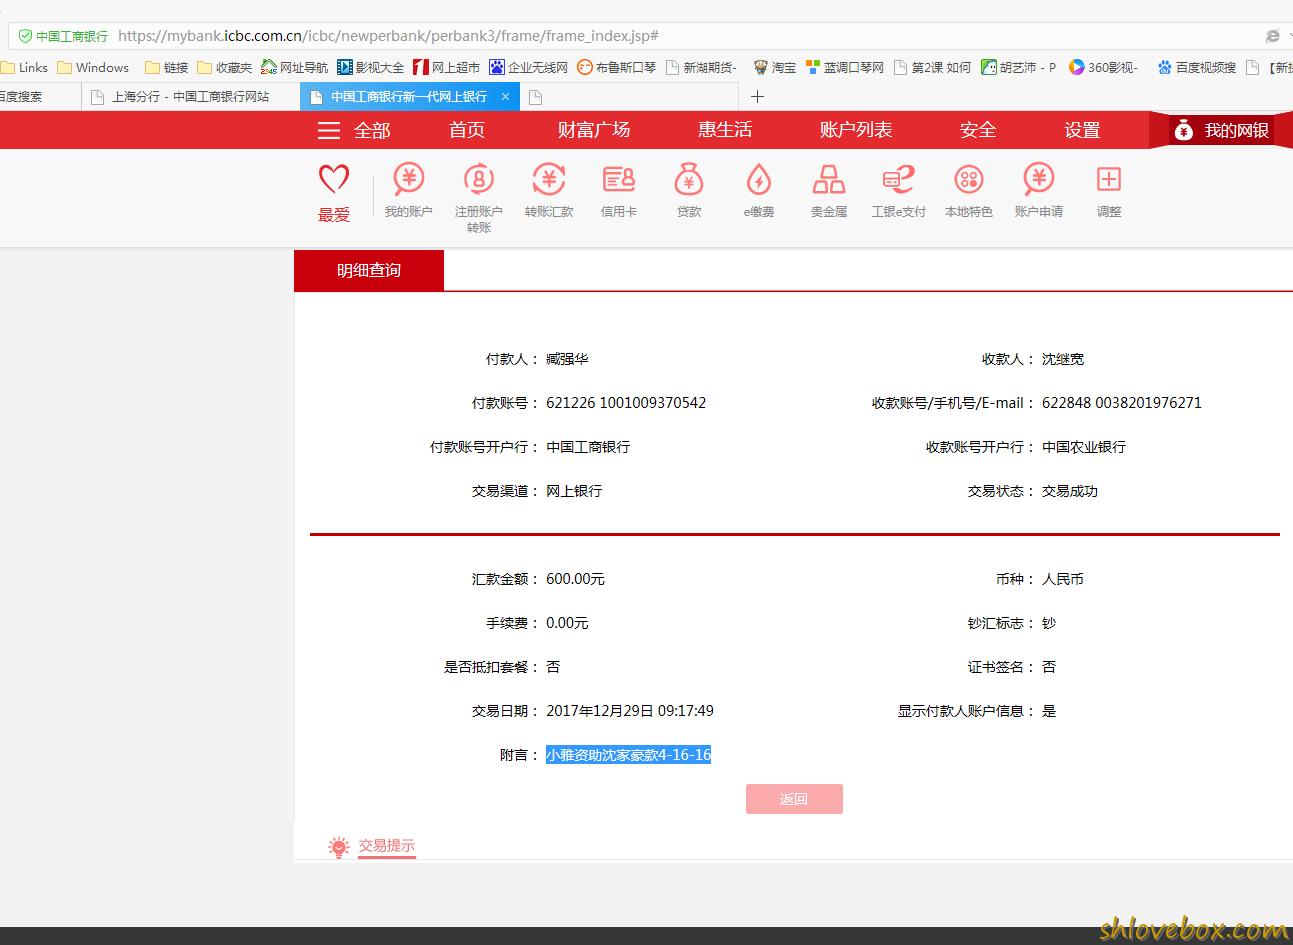Click the 返回 button
Viewport: 1293px width, 945px height.
pyautogui.click(x=794, y=799)
